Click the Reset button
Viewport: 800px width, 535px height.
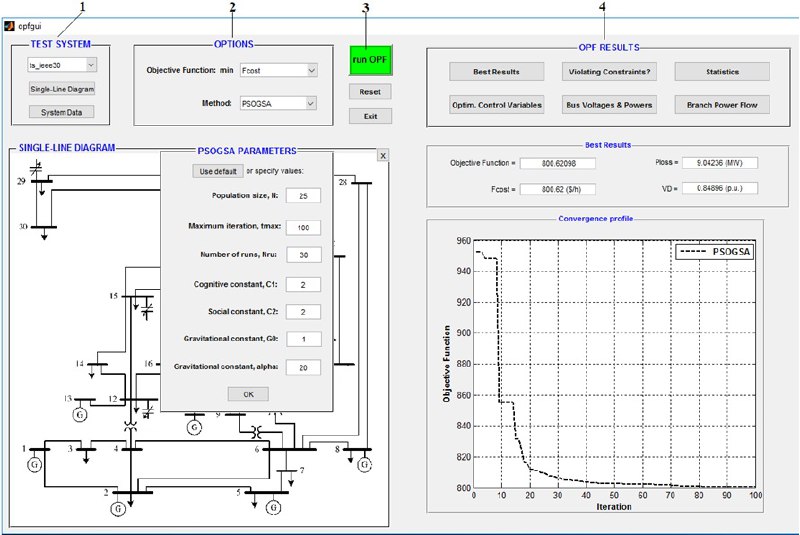tap(370, 92)
